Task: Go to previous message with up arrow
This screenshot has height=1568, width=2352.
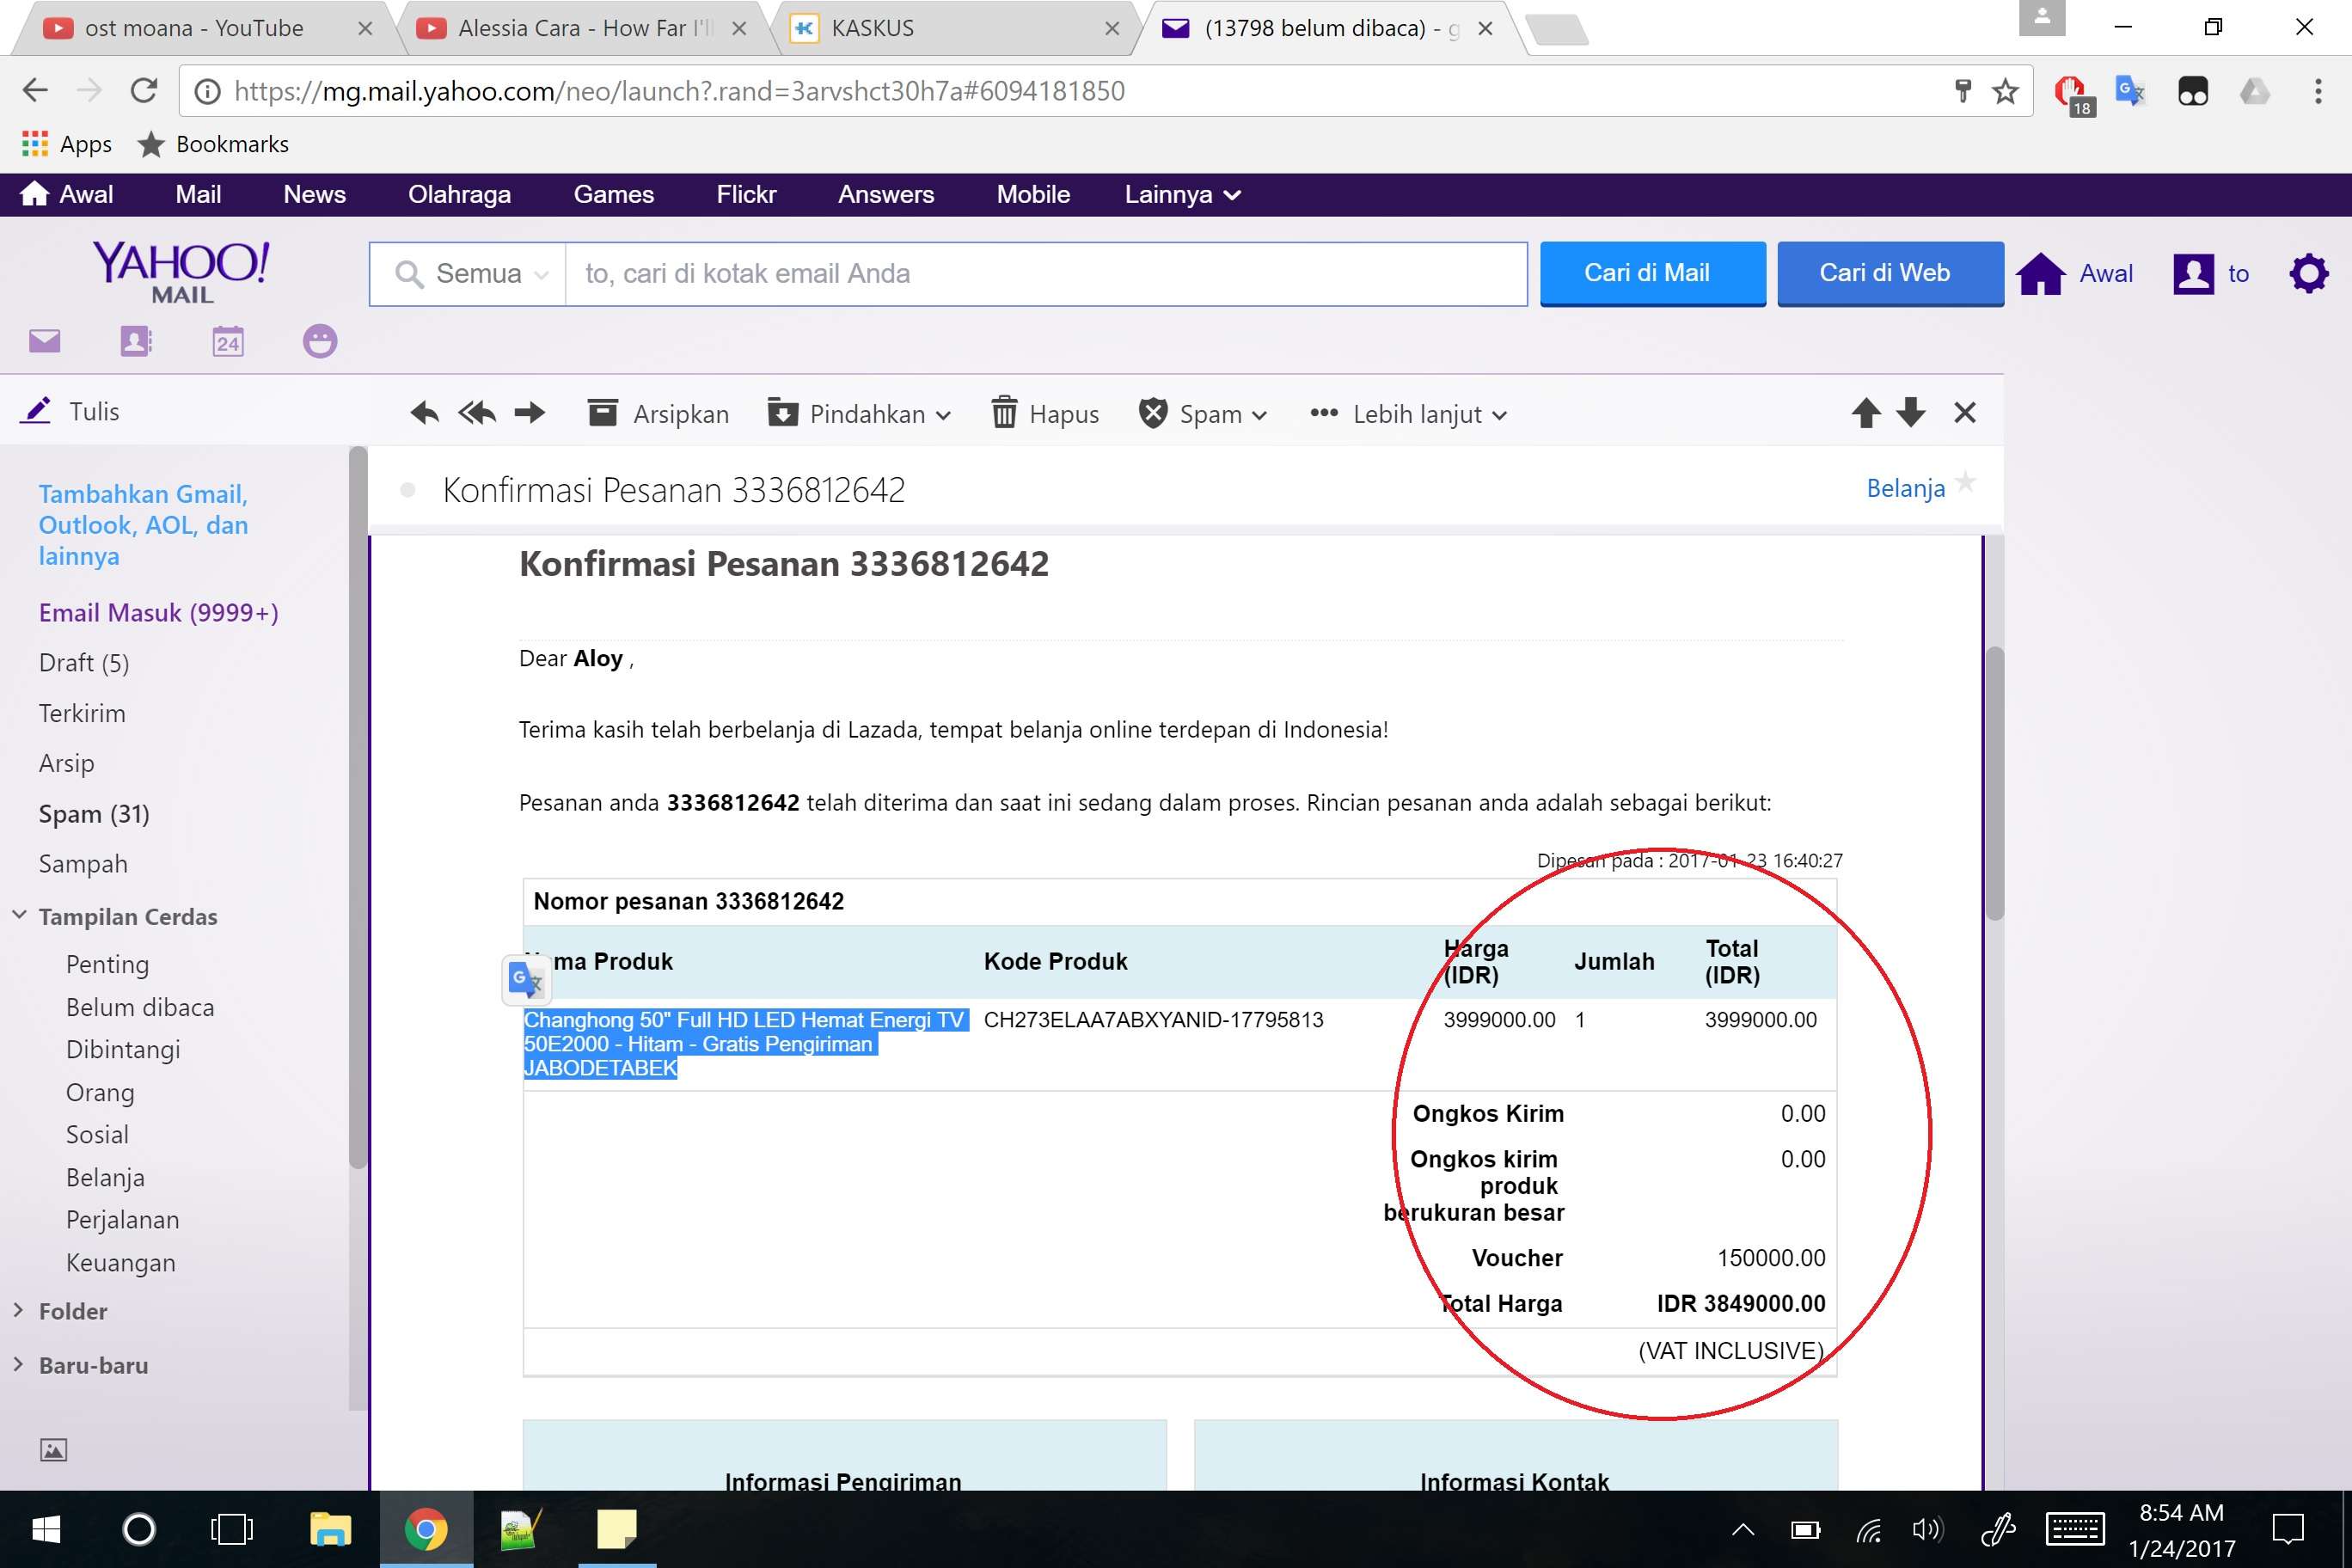Action: coord(1866,413)
